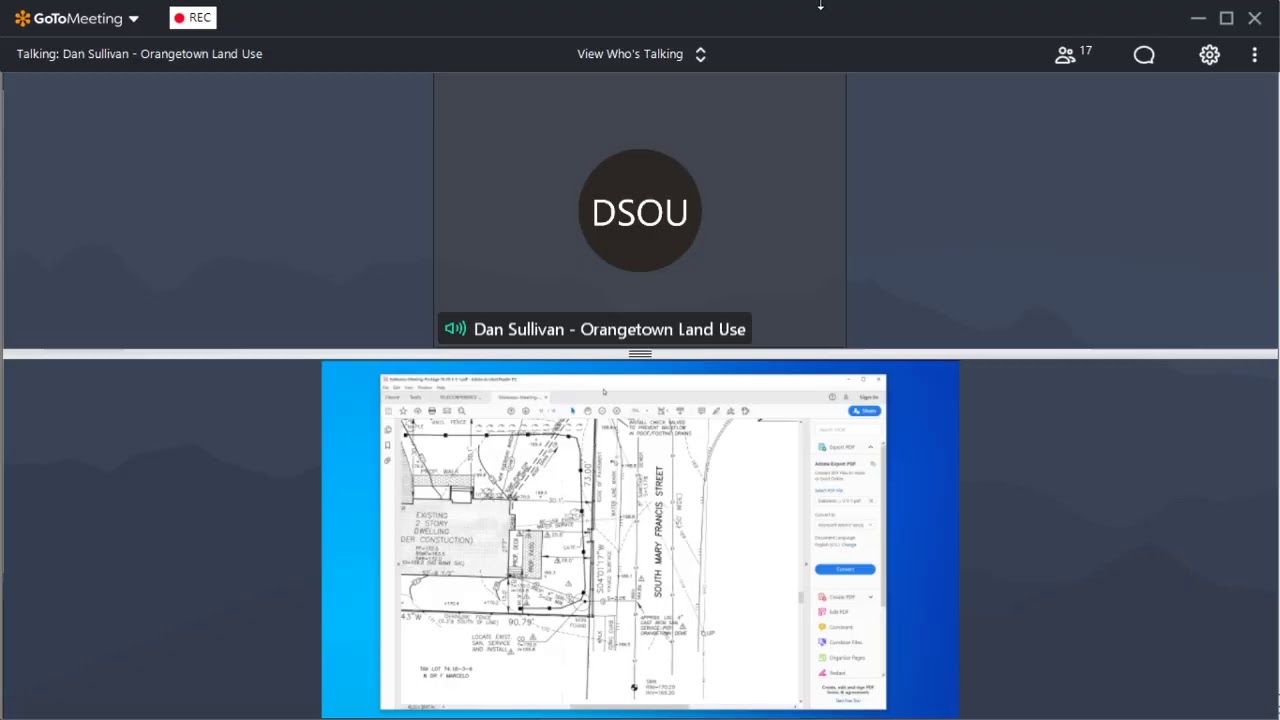Click the tools search field in shared Reader
The width and height of the screenshot is (1280, 720).
tap(846, 429)
